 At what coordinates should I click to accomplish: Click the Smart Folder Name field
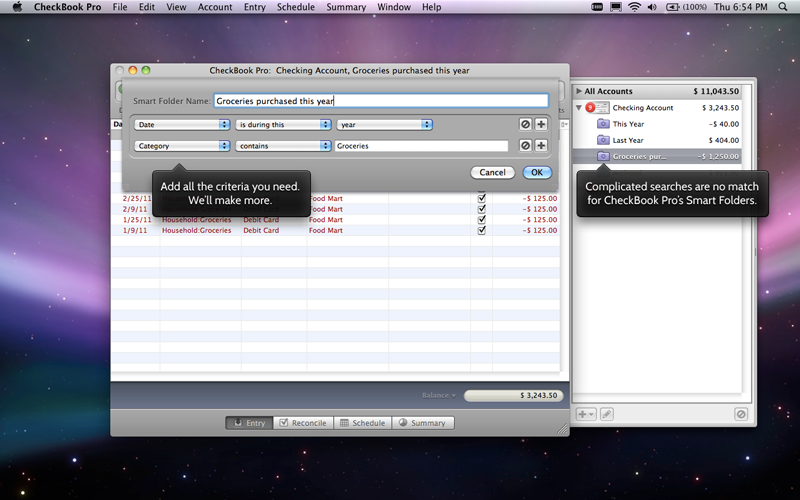tap(381, 101)
